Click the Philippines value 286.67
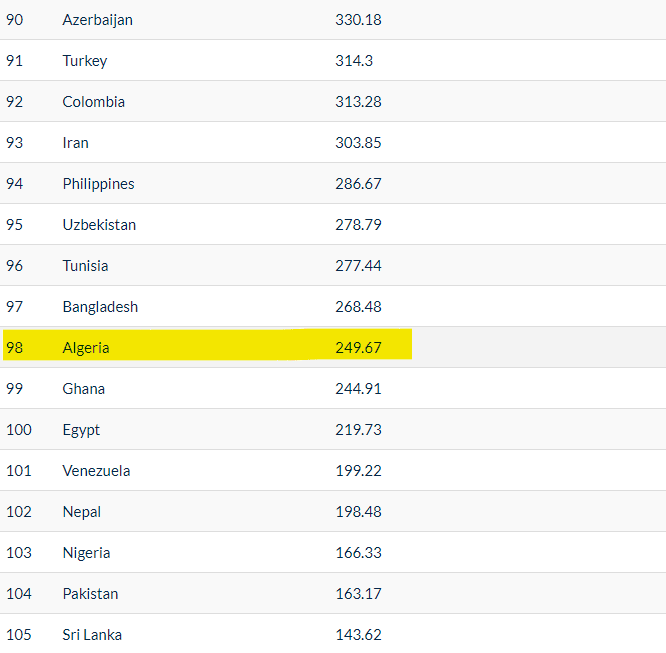Image resolution: width=666 pixels, height=653 pixels. [358, 184]
